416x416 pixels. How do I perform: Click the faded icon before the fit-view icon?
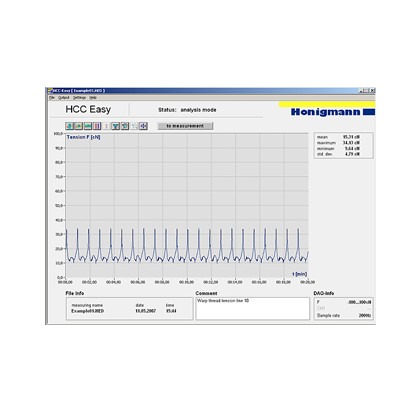(134, 126)
